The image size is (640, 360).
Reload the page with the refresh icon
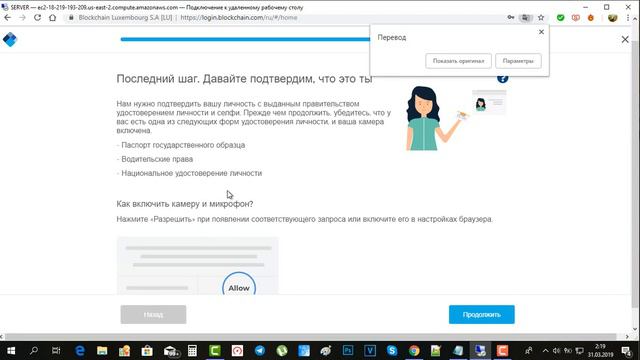tap(37, 18)
